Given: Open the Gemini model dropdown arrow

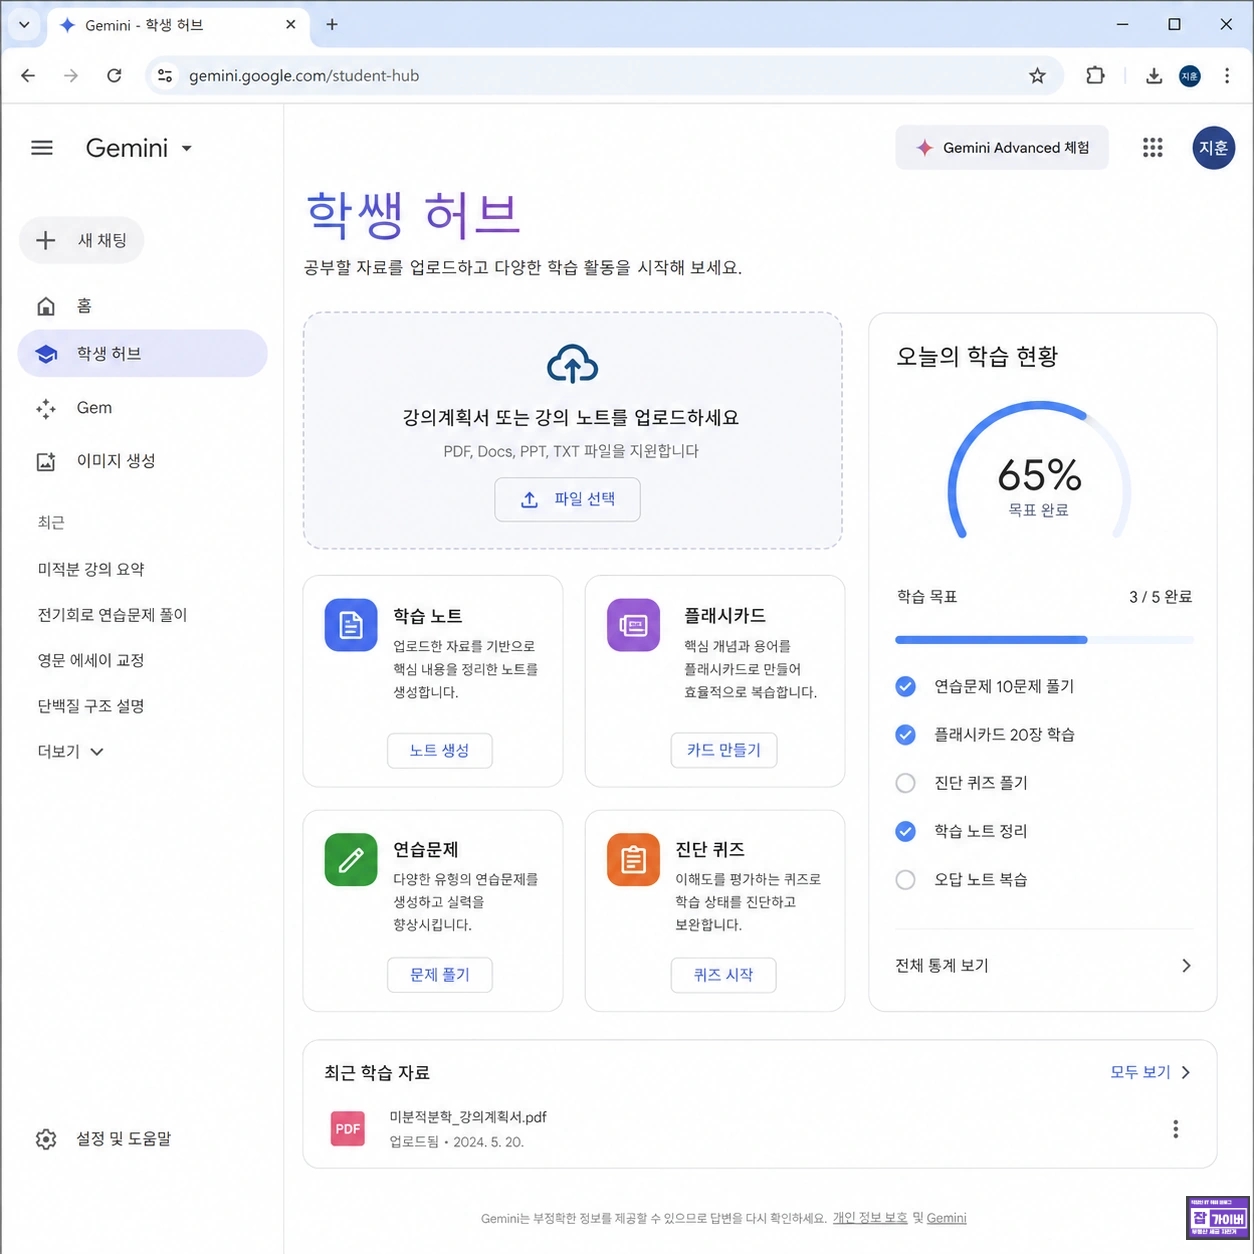Looking at the screenshot, I should tap(186, 149).
